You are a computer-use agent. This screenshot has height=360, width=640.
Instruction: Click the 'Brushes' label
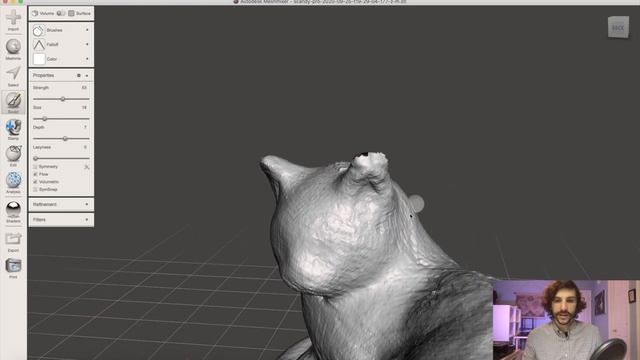point(55,30)
